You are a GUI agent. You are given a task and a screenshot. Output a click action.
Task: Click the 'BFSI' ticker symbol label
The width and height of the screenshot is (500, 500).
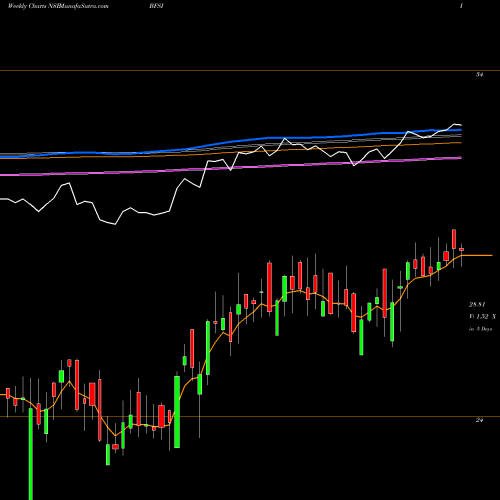156,6
